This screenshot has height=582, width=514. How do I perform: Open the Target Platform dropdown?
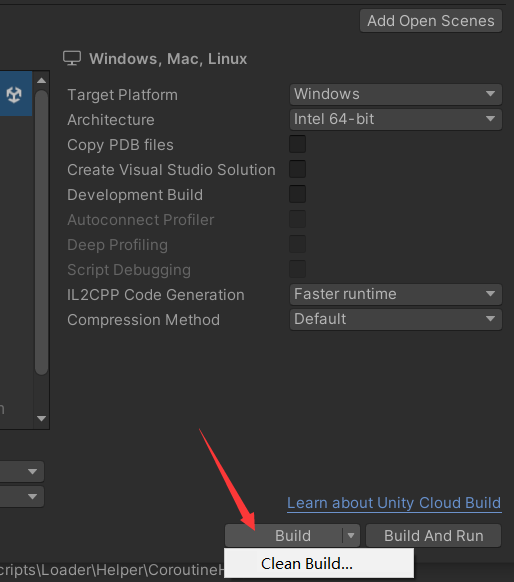point(396,94)
